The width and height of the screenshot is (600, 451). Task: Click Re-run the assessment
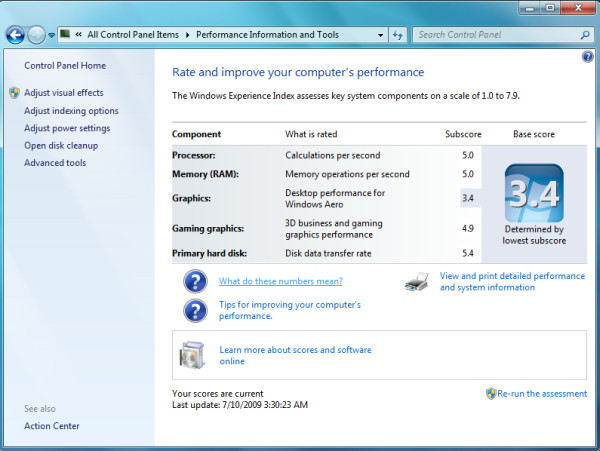(x=542, y=394)
